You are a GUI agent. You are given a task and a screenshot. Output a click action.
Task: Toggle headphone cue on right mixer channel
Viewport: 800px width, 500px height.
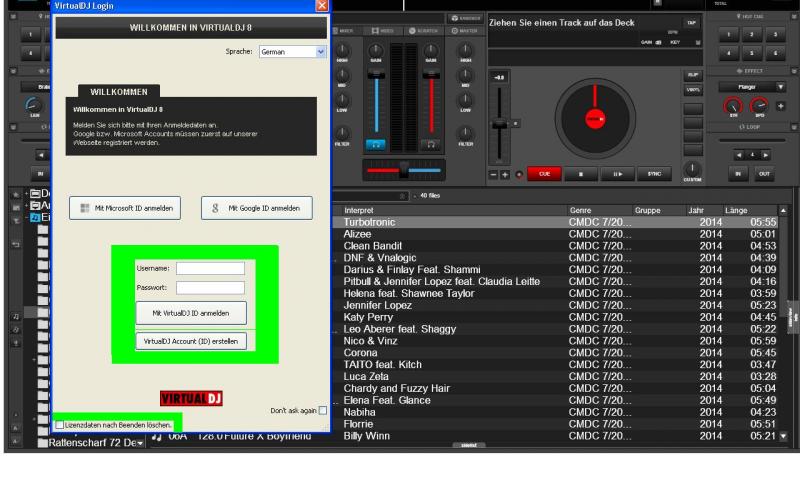pos(431,145)
